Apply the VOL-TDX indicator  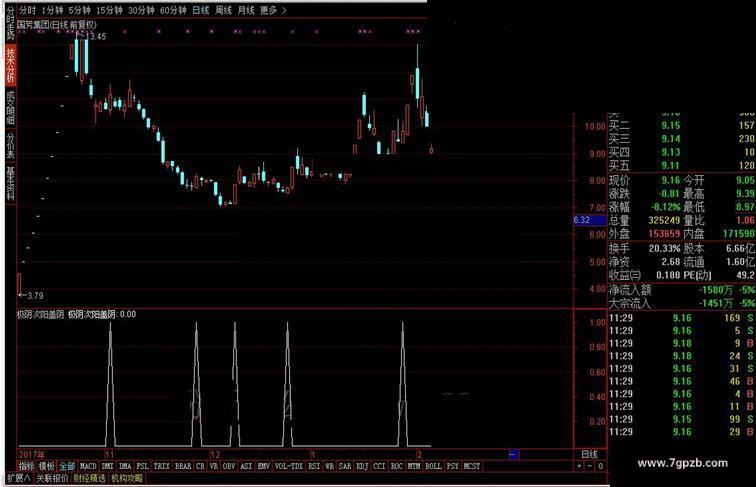tap(289, 466)
